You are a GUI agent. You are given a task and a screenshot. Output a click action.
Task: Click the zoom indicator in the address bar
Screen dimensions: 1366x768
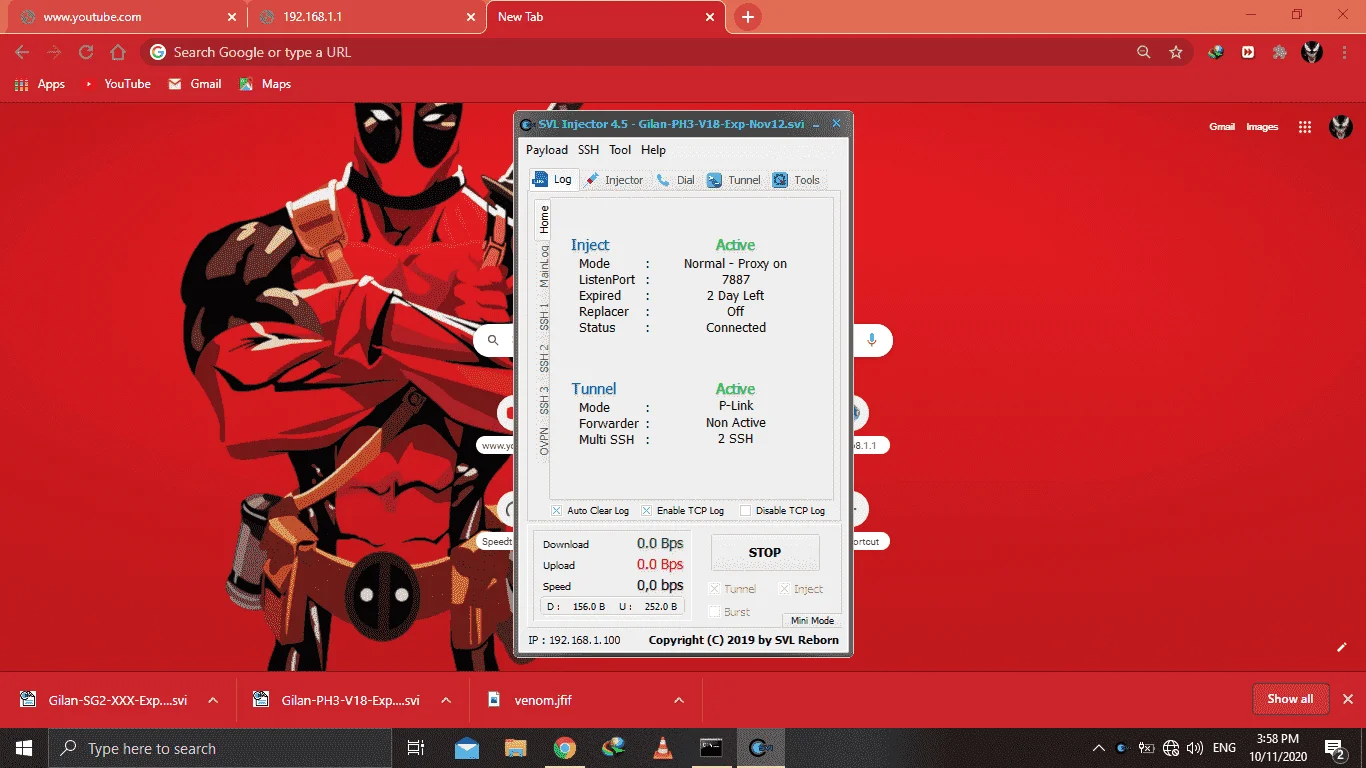pos(1144,52)
